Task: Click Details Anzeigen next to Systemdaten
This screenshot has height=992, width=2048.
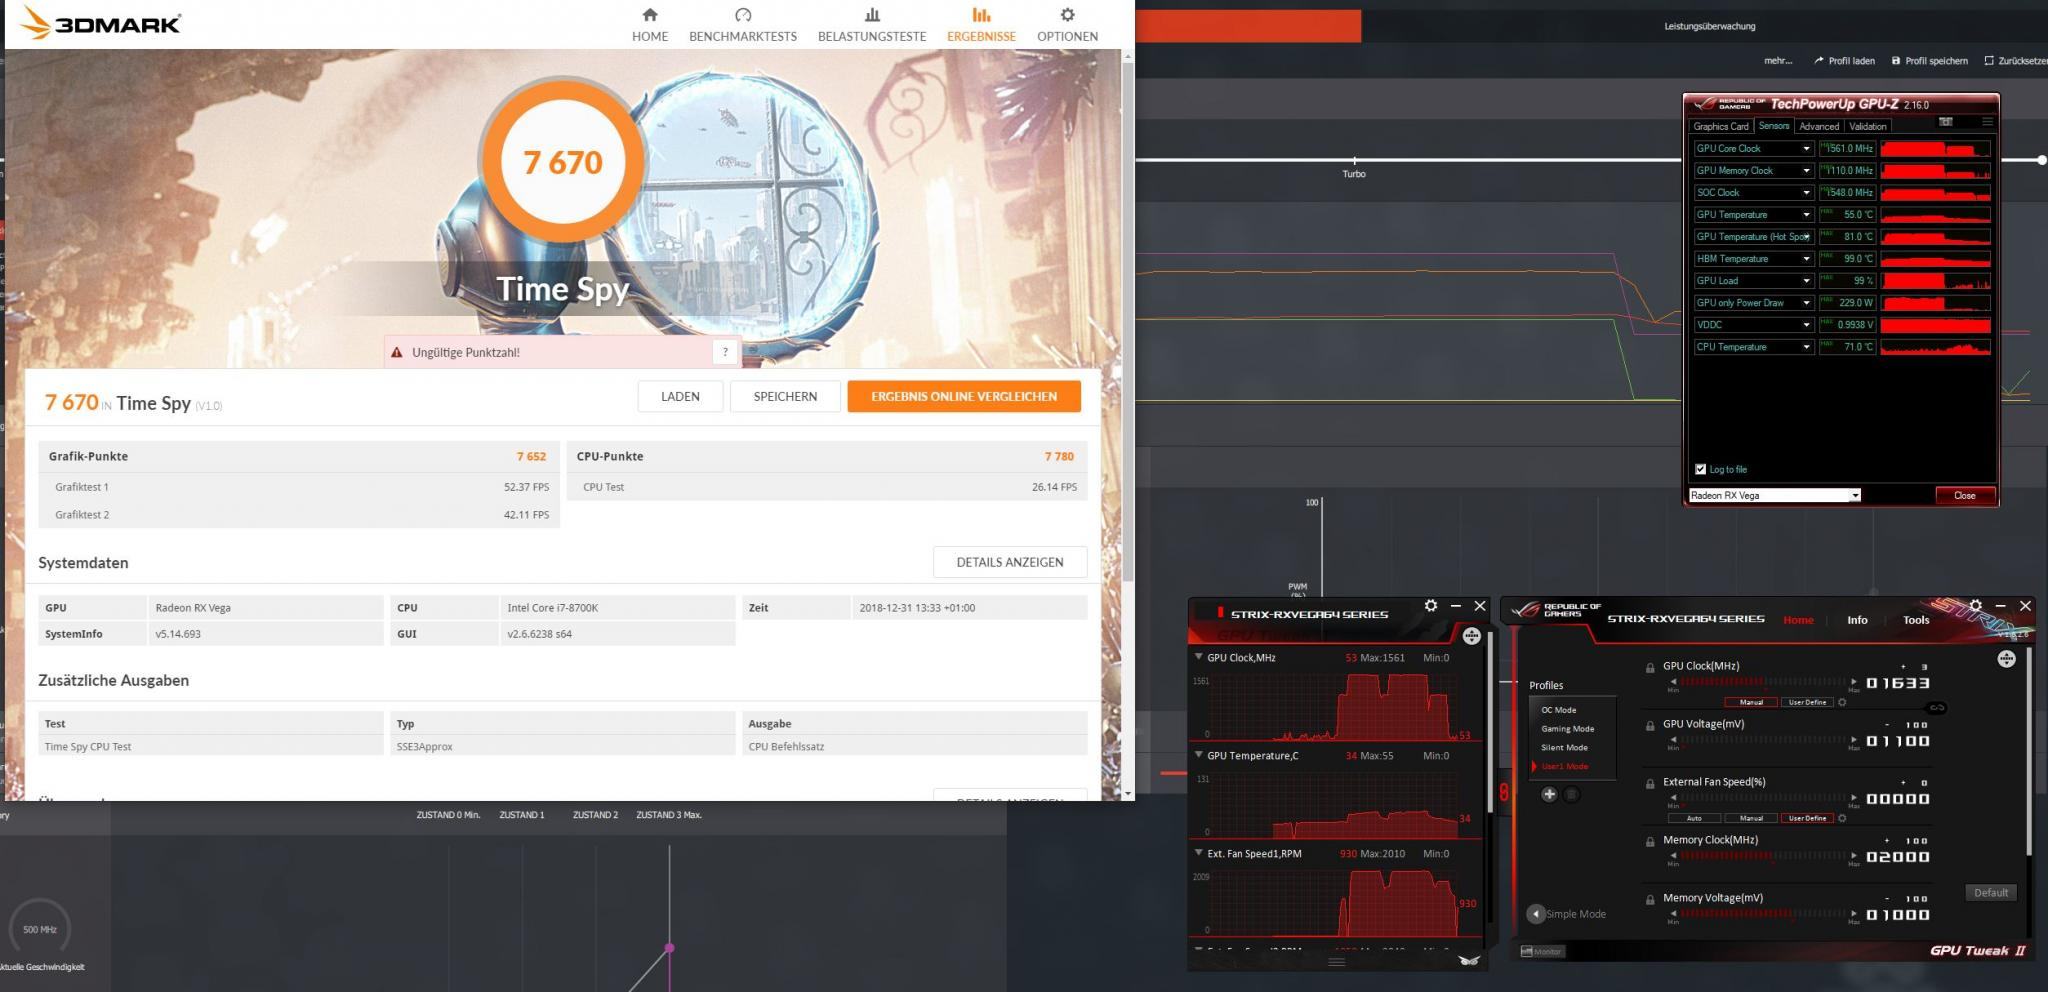Action: [1010, 562]
